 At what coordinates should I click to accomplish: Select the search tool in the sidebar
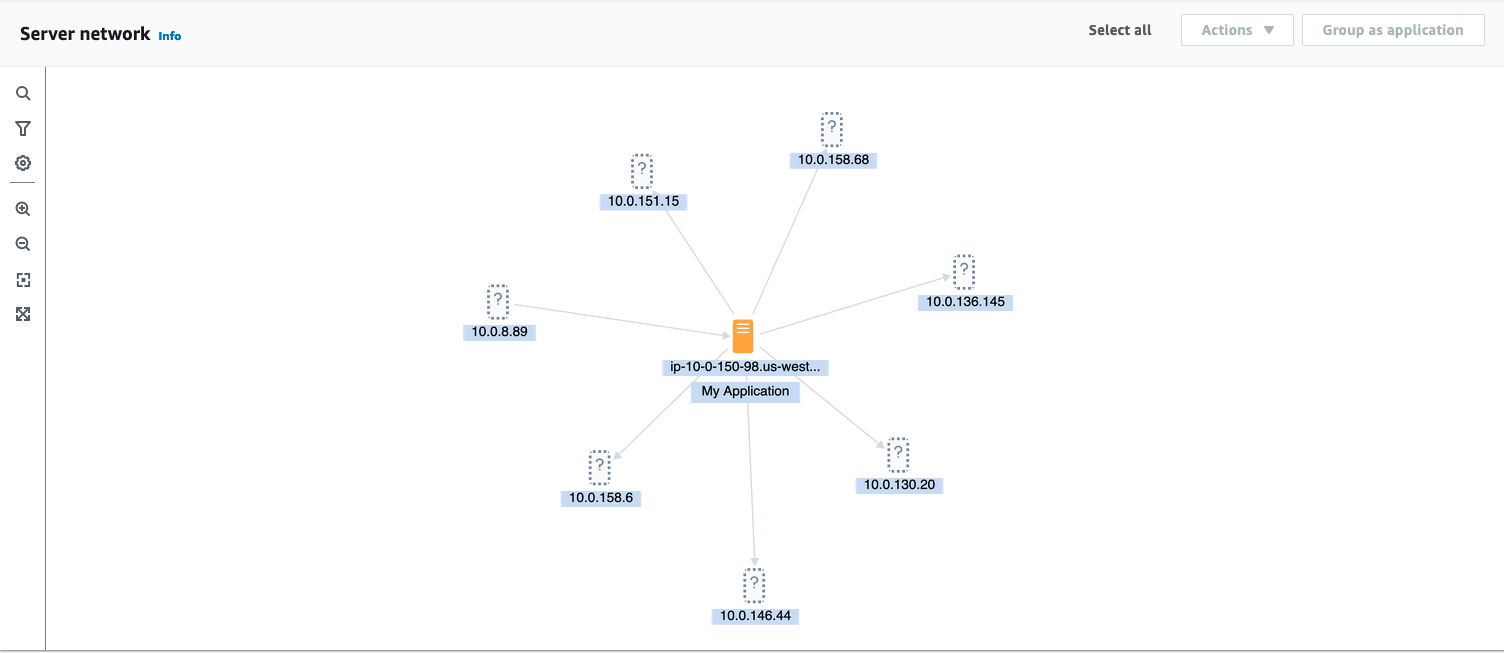click(23, 92)
